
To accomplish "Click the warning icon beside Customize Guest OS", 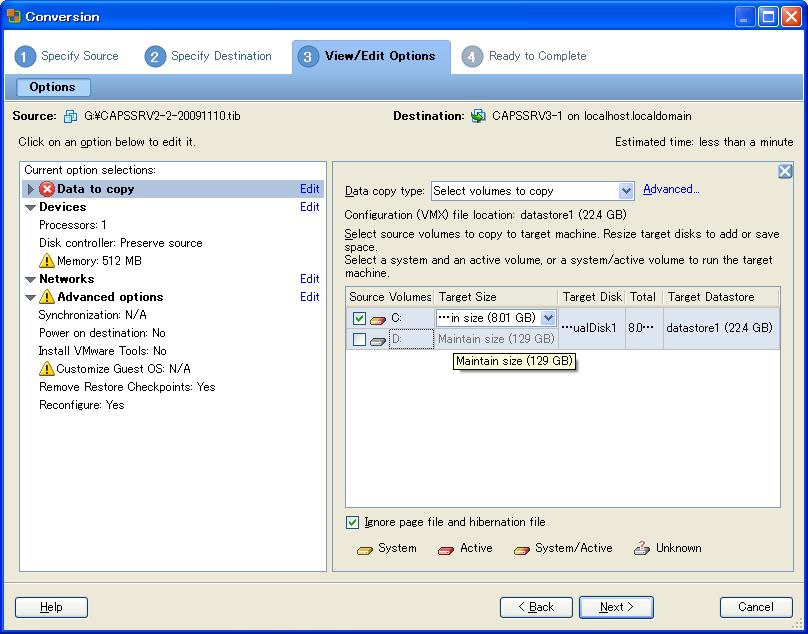I will pos(46,369).
